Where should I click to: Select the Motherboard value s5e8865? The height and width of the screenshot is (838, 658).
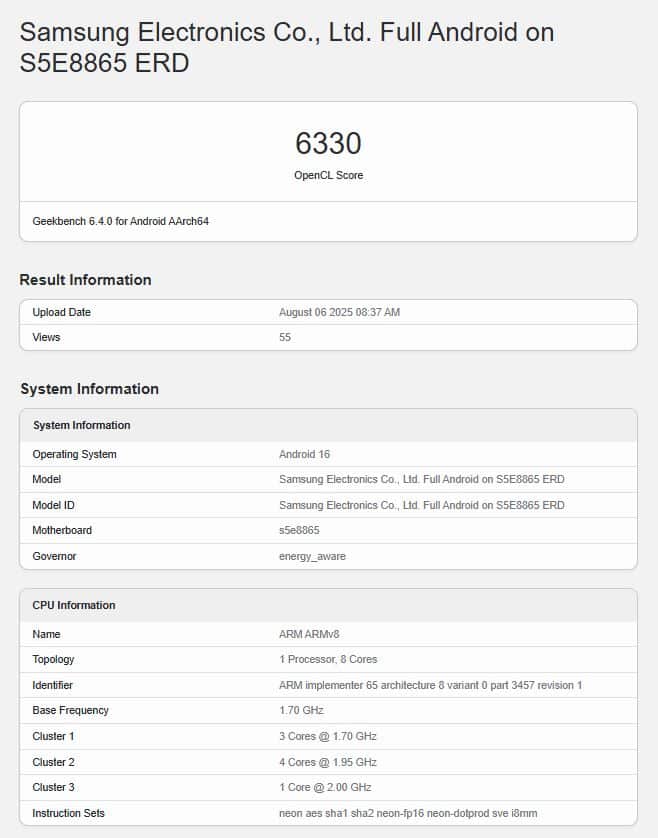tap(299, 530)
